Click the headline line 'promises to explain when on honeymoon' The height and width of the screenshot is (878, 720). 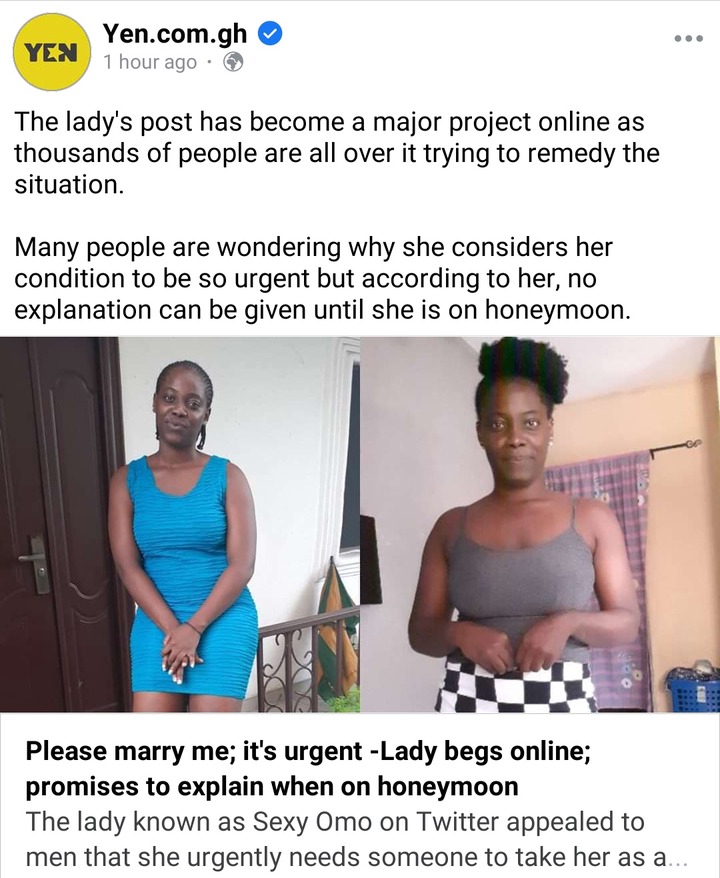click(x=272, y=787)
